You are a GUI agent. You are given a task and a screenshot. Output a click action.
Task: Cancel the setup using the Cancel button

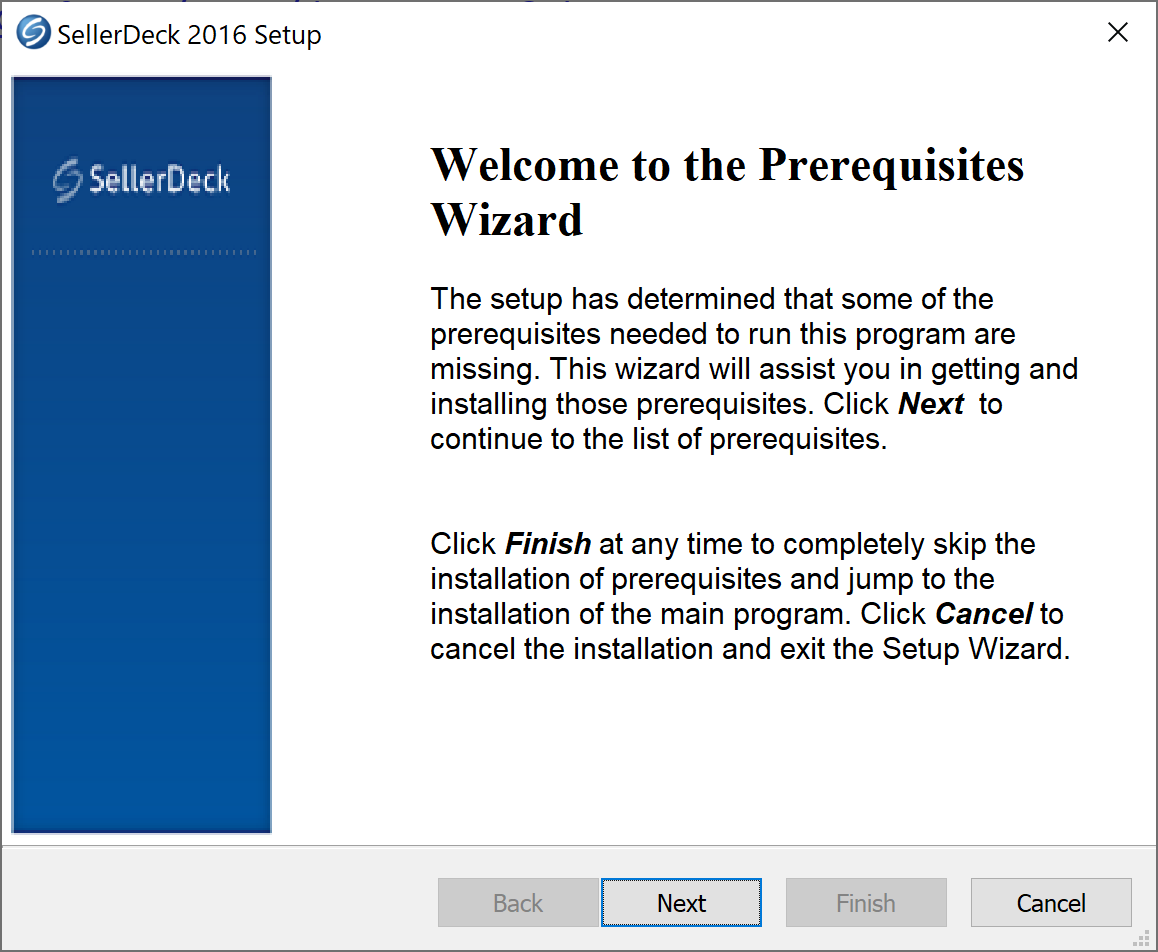pos(1050,903)
